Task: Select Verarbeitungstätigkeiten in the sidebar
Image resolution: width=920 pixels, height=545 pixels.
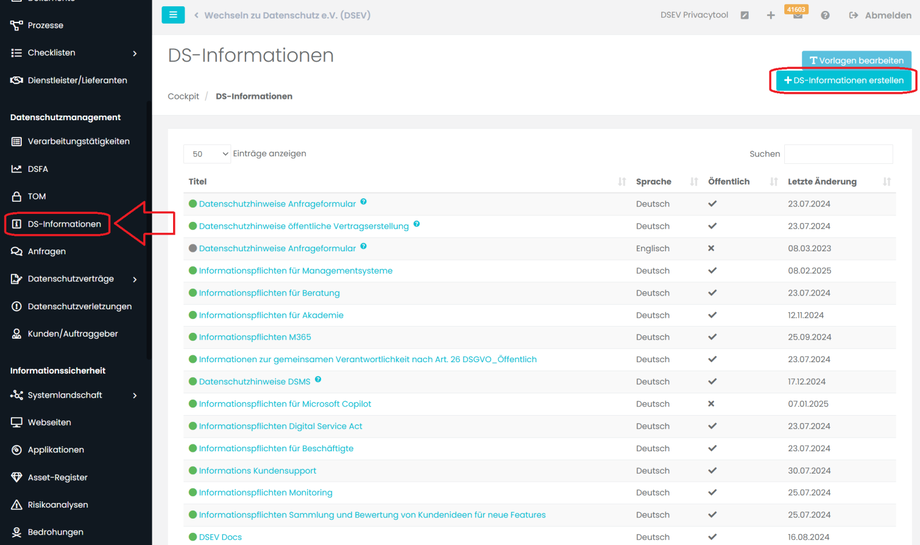Action: (x=78, y=141)
